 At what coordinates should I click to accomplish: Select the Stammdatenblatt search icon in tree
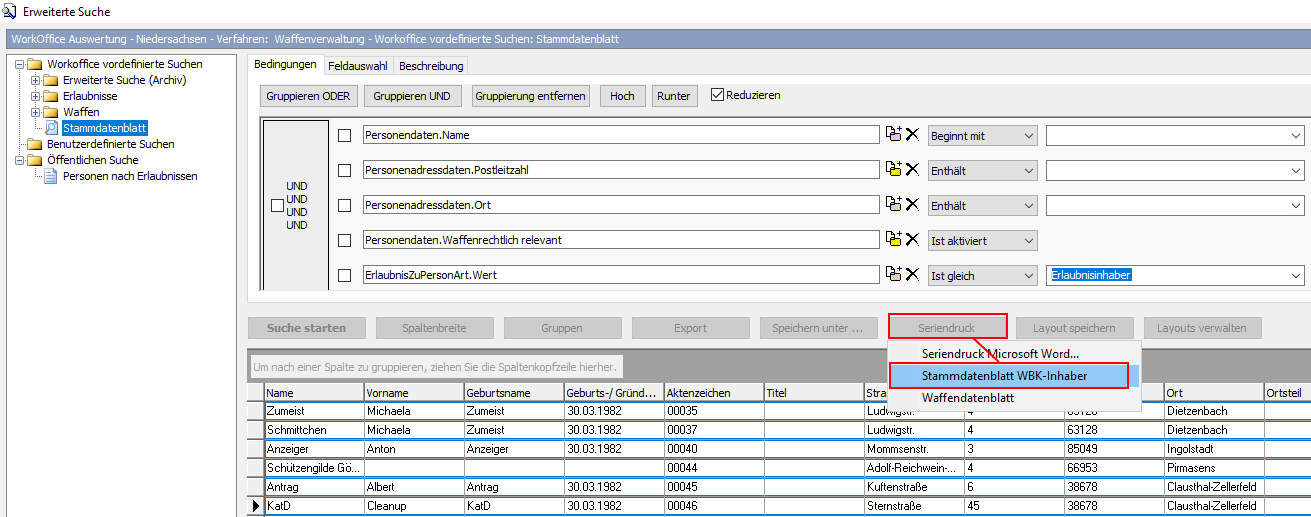point(52,128)
